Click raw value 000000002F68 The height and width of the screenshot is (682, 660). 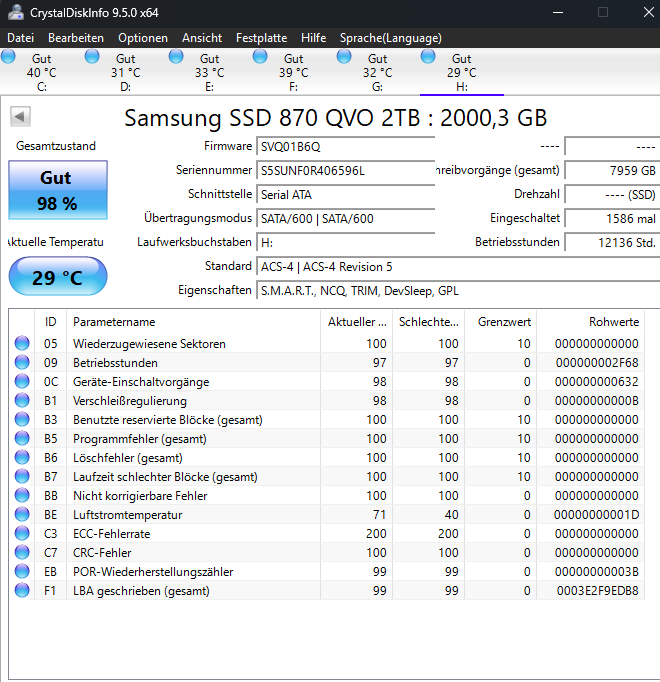pos(597,363)
